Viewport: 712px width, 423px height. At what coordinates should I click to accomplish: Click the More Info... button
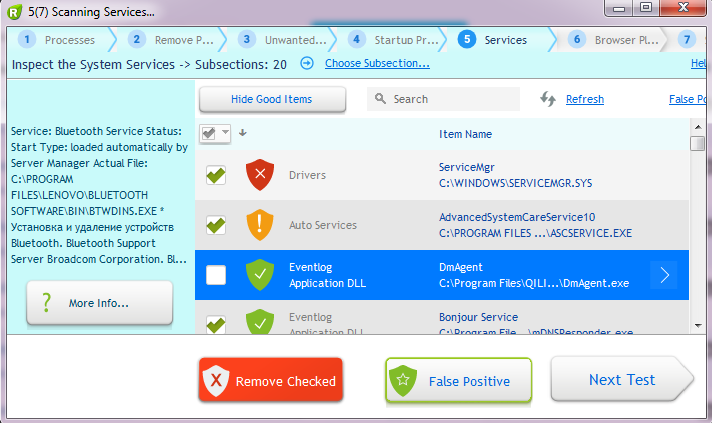[x=99, y=303]
